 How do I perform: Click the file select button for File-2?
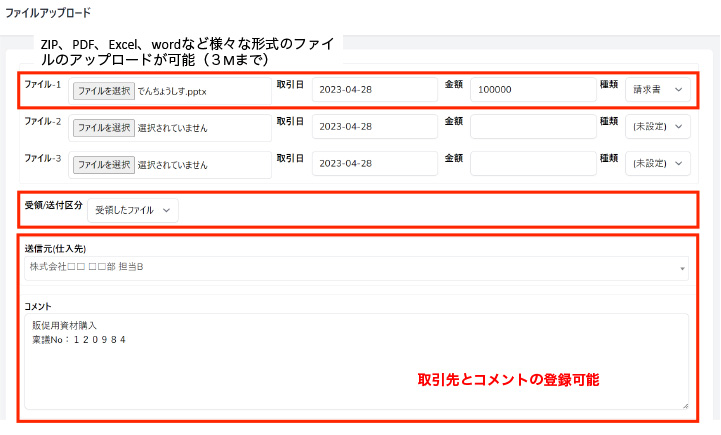[x=104, y=127]
